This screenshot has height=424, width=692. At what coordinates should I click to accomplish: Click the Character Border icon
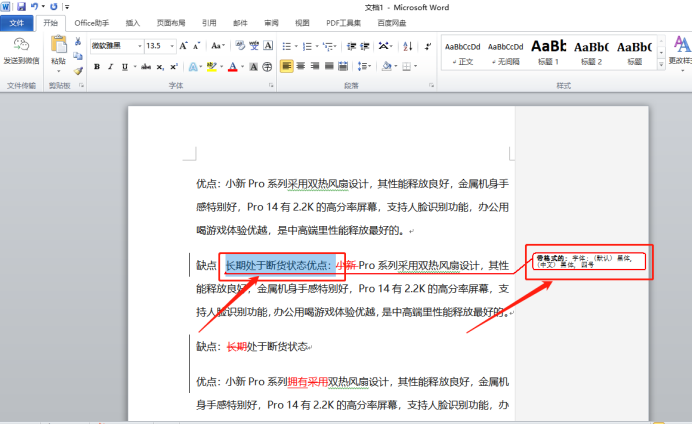click(x=268, y=45)
